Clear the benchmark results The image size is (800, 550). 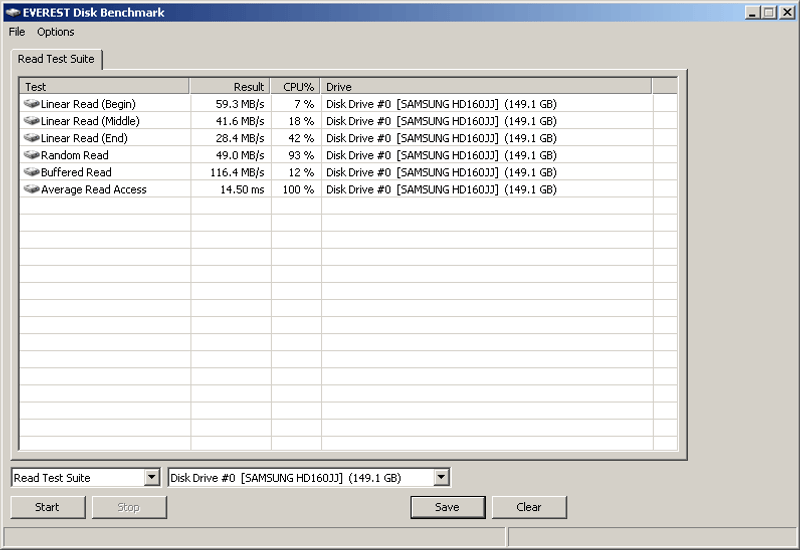click(x=529, y=507)
